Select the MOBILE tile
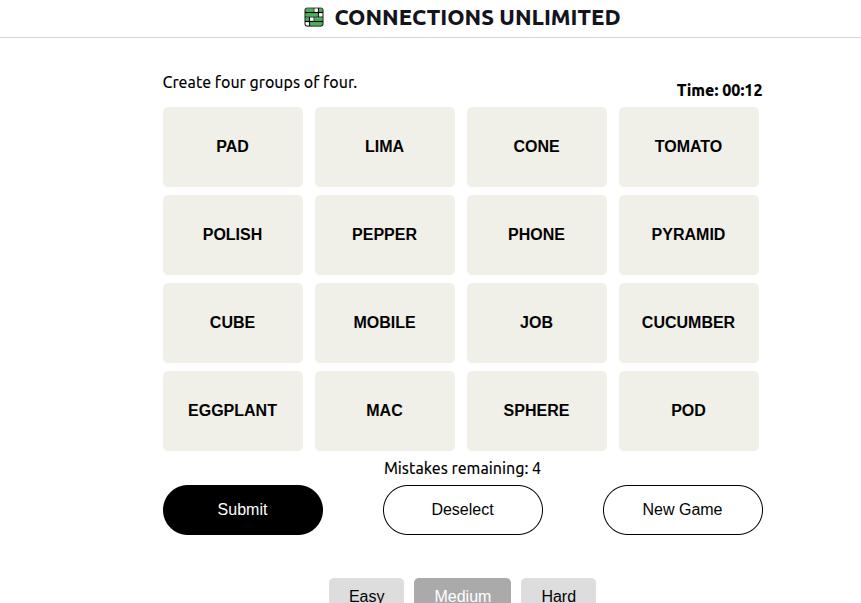861x603 pixels. tap(385, 322)
